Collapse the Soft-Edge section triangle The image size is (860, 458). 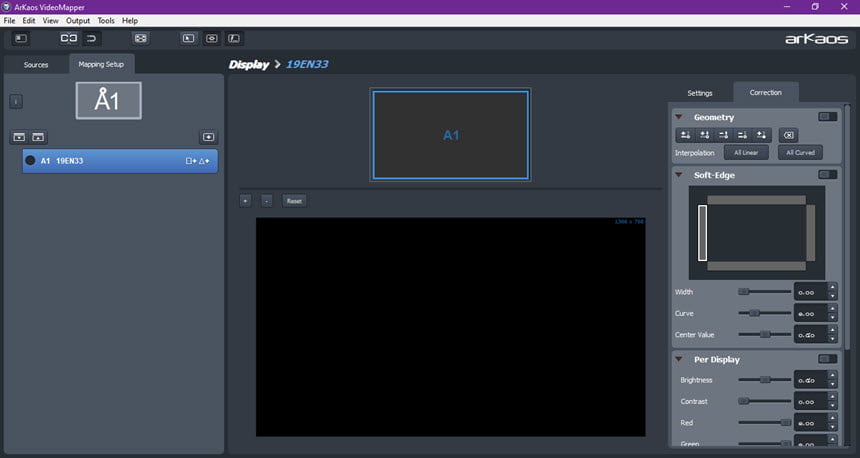pos(679,175)
